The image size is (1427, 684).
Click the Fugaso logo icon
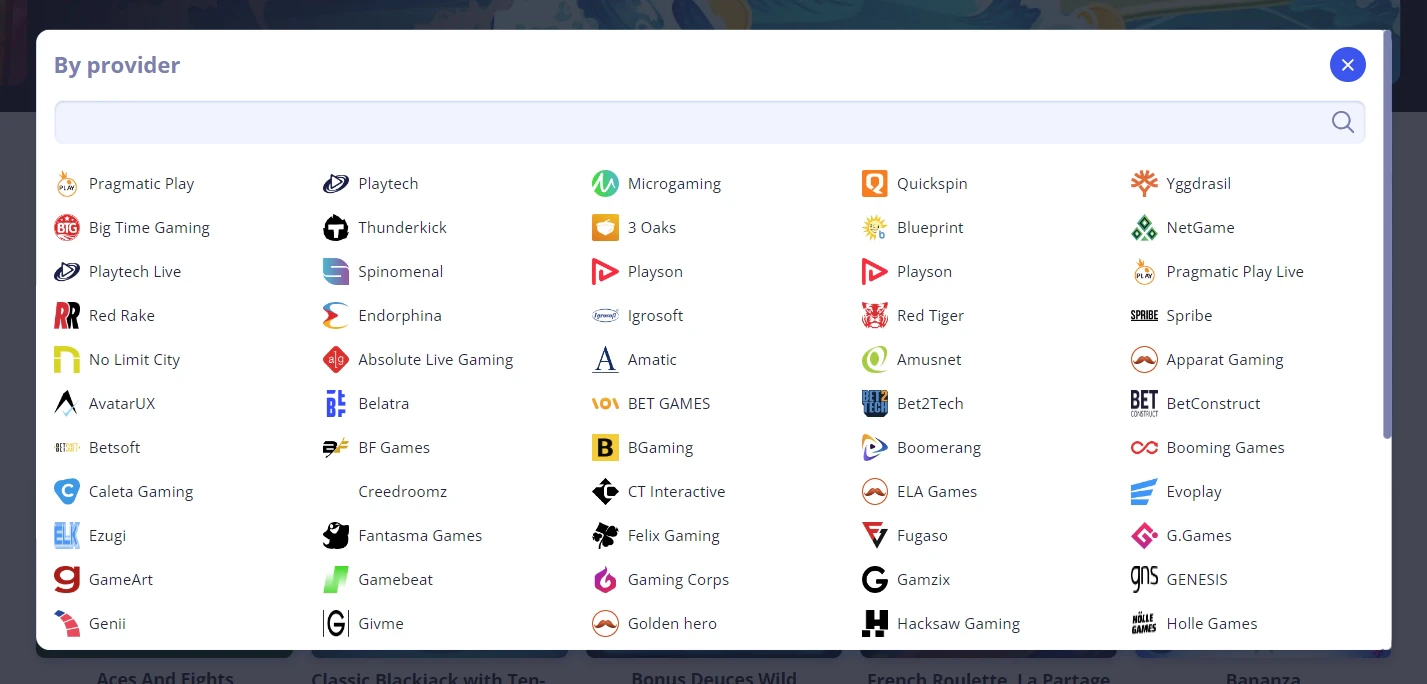tap(875, 536)
